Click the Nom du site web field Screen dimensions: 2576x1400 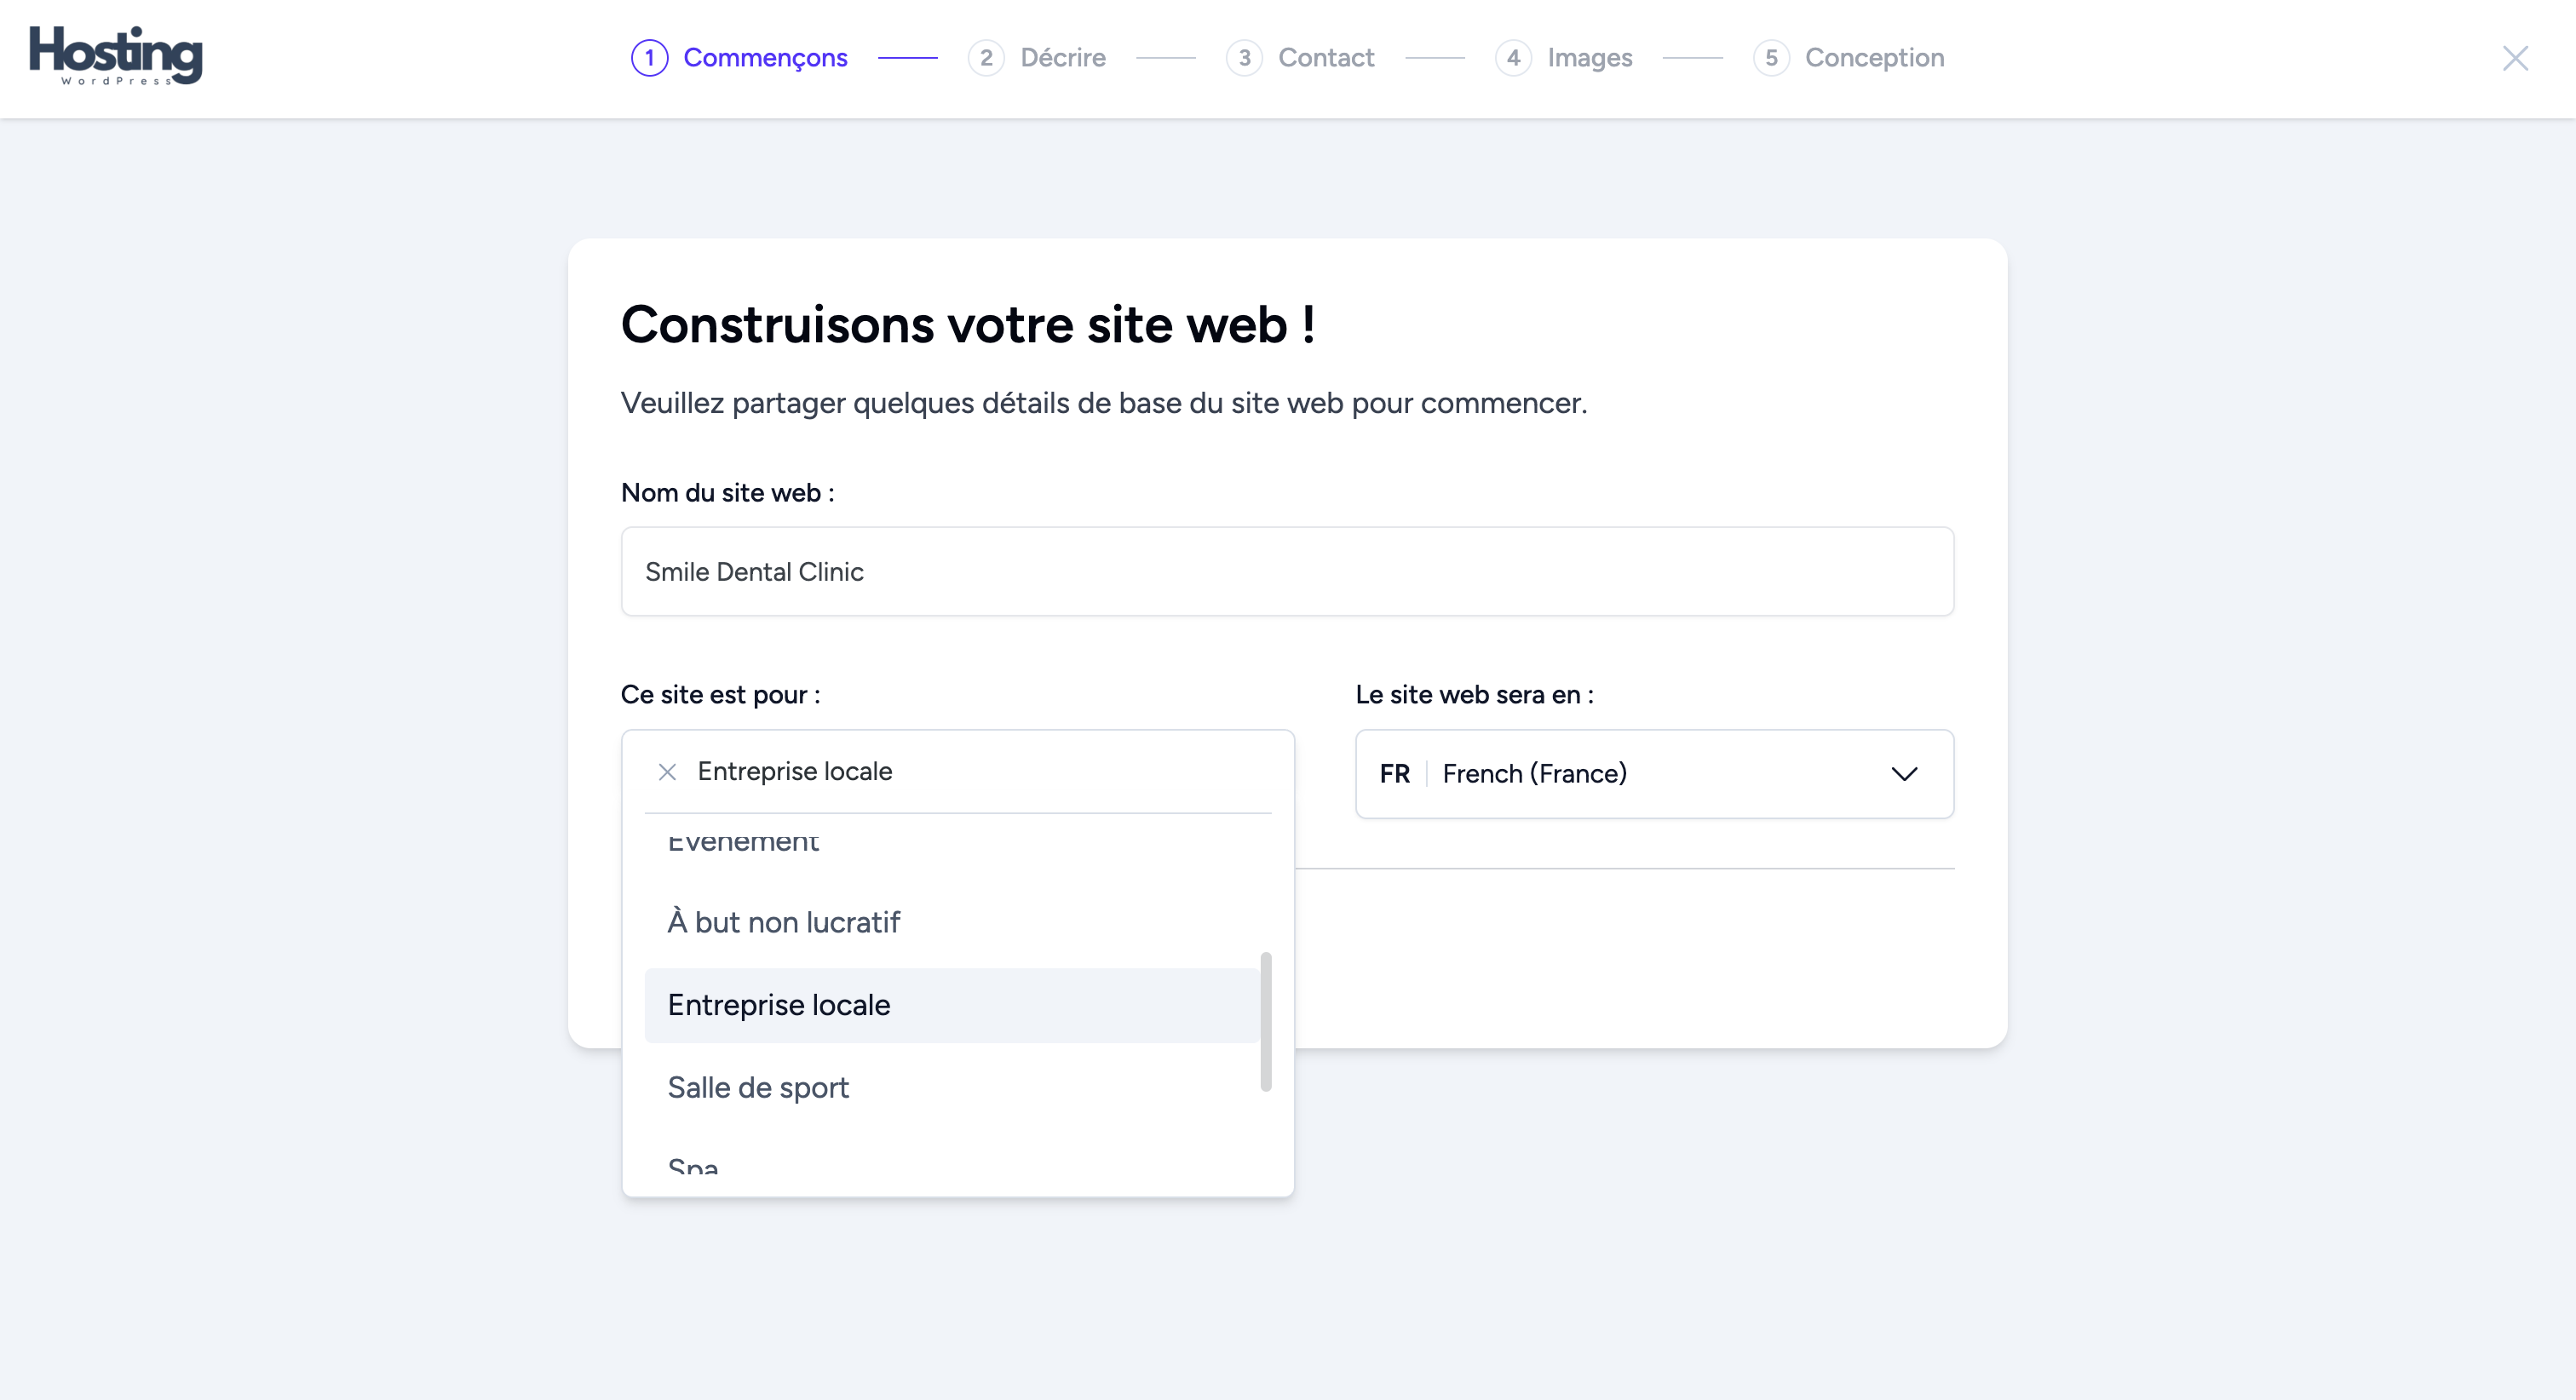pos(1287,572)
